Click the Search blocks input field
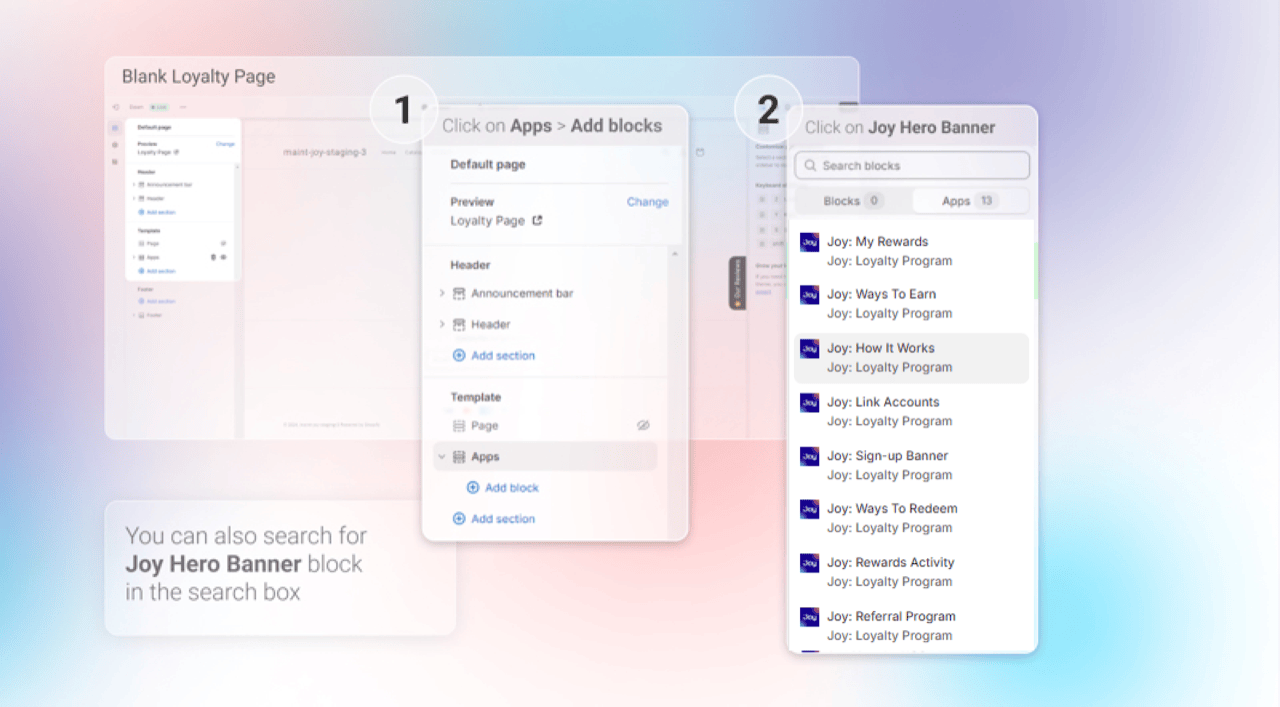The image size is (1280, 707). pos(912,165)
